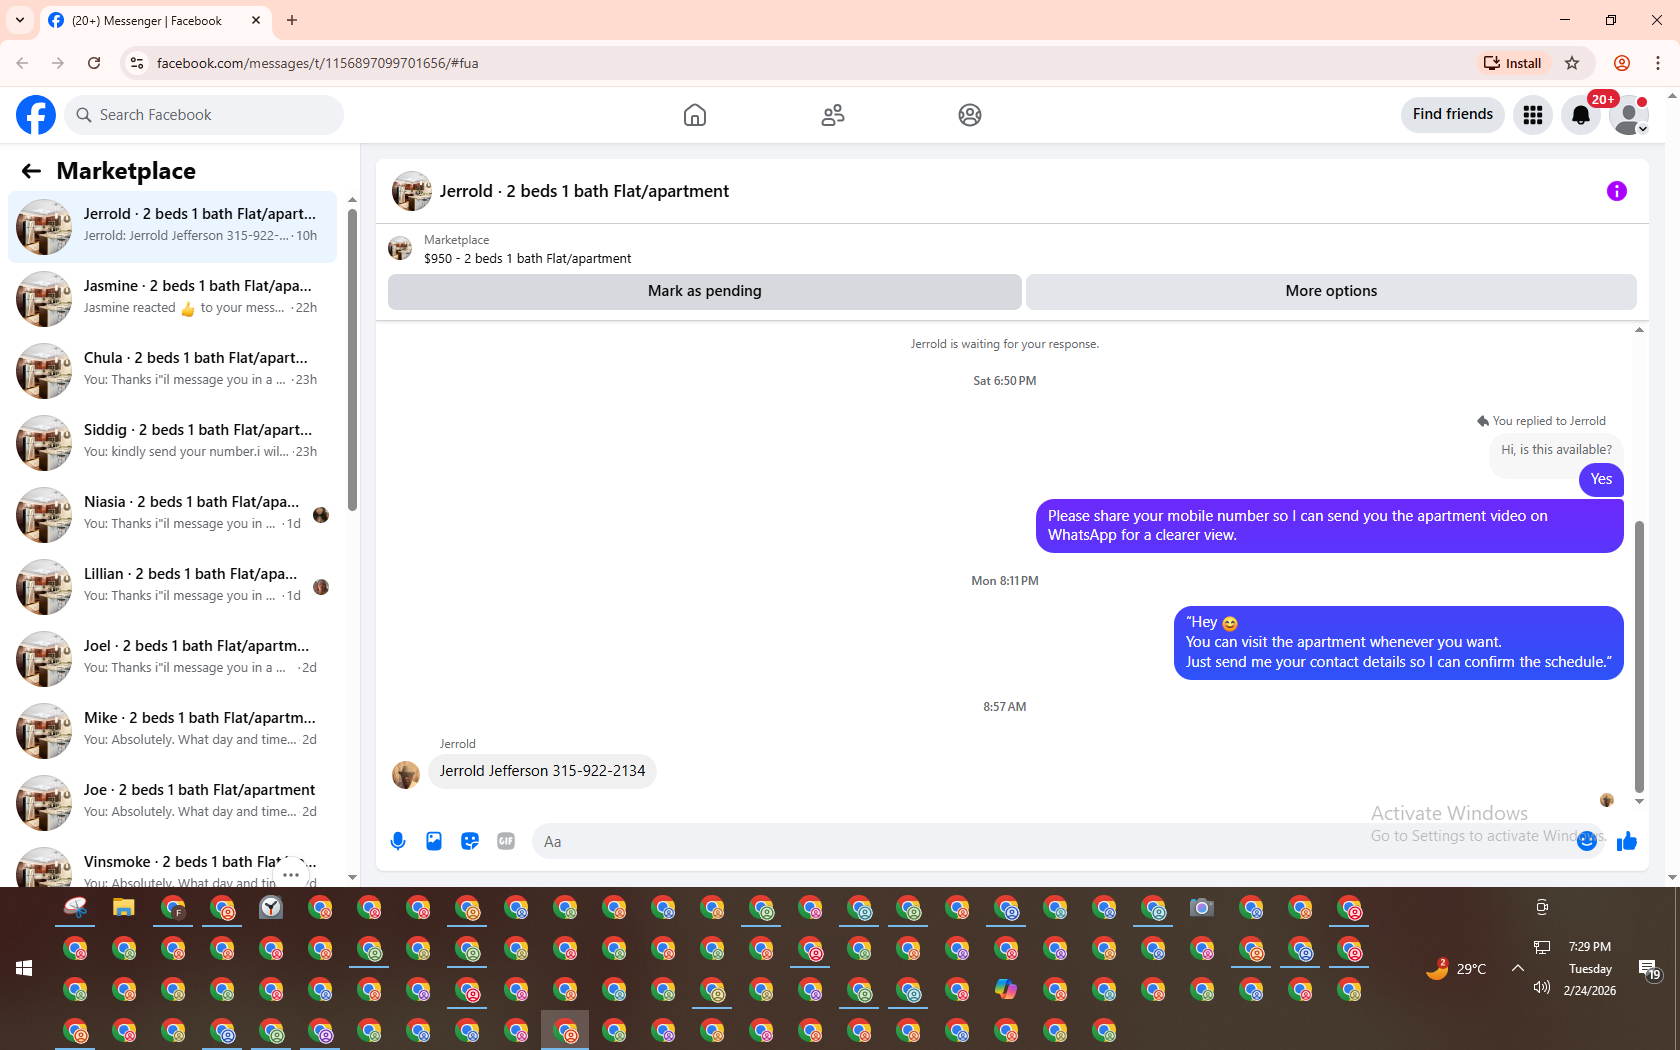Open options ellipsis on Vinsmoke conversation
1680x1050 pixels.
(291, 874)
